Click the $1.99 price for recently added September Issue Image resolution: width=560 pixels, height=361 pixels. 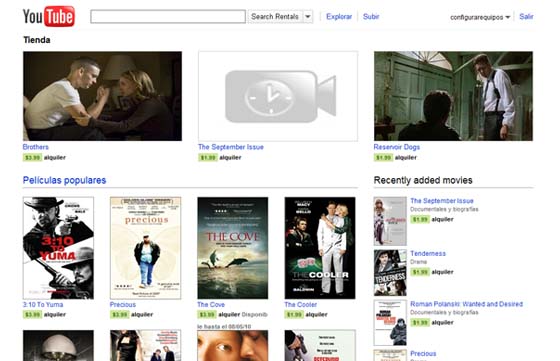(x=420, y=219)
